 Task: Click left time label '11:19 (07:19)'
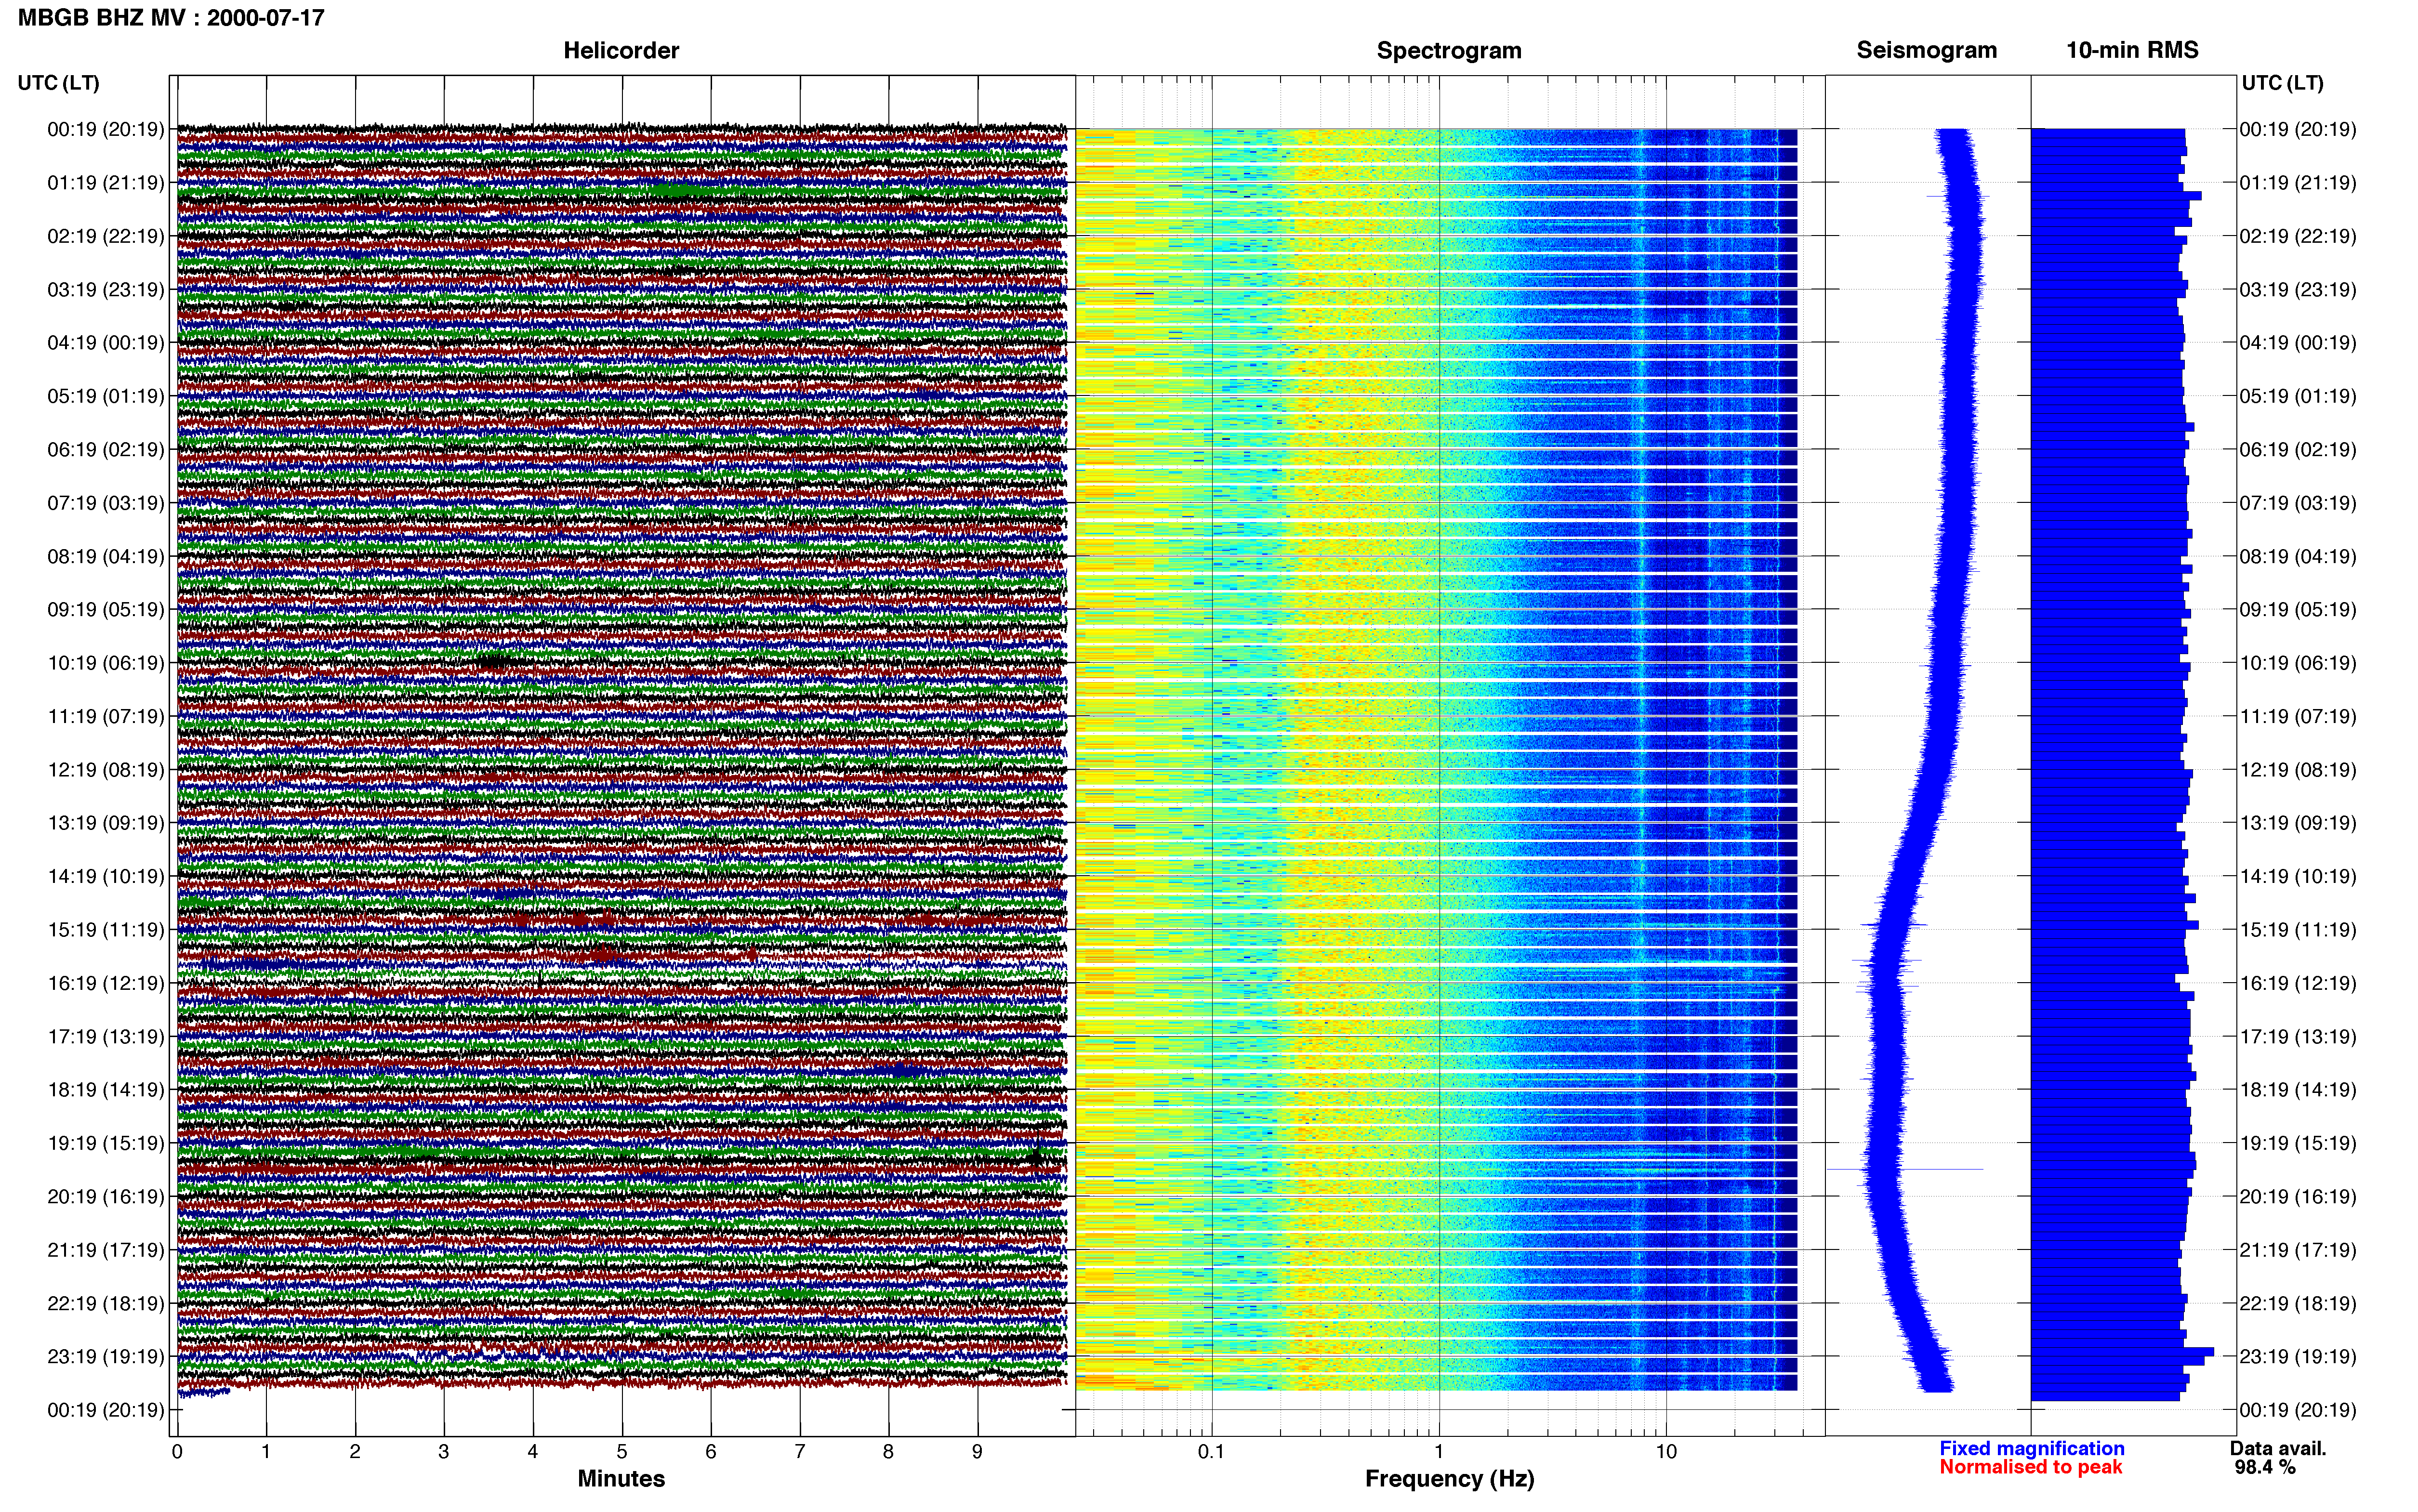105,716
